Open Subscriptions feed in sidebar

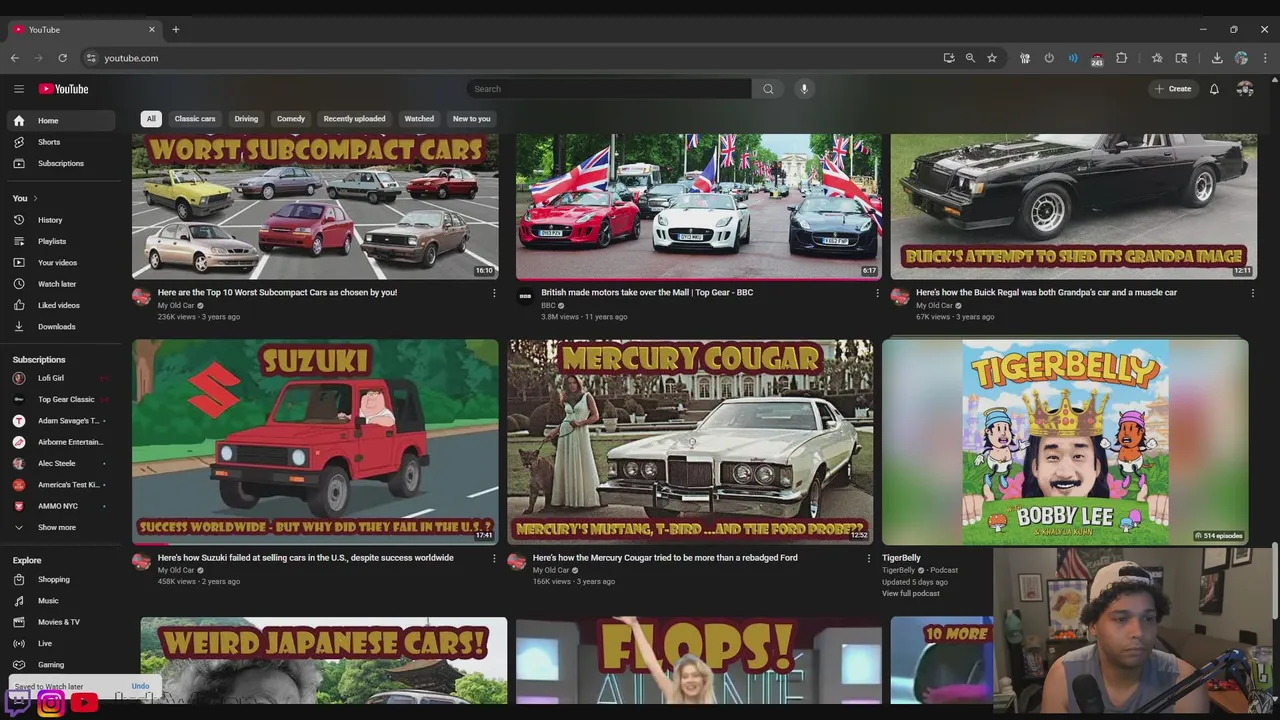[x=62, y=163]
